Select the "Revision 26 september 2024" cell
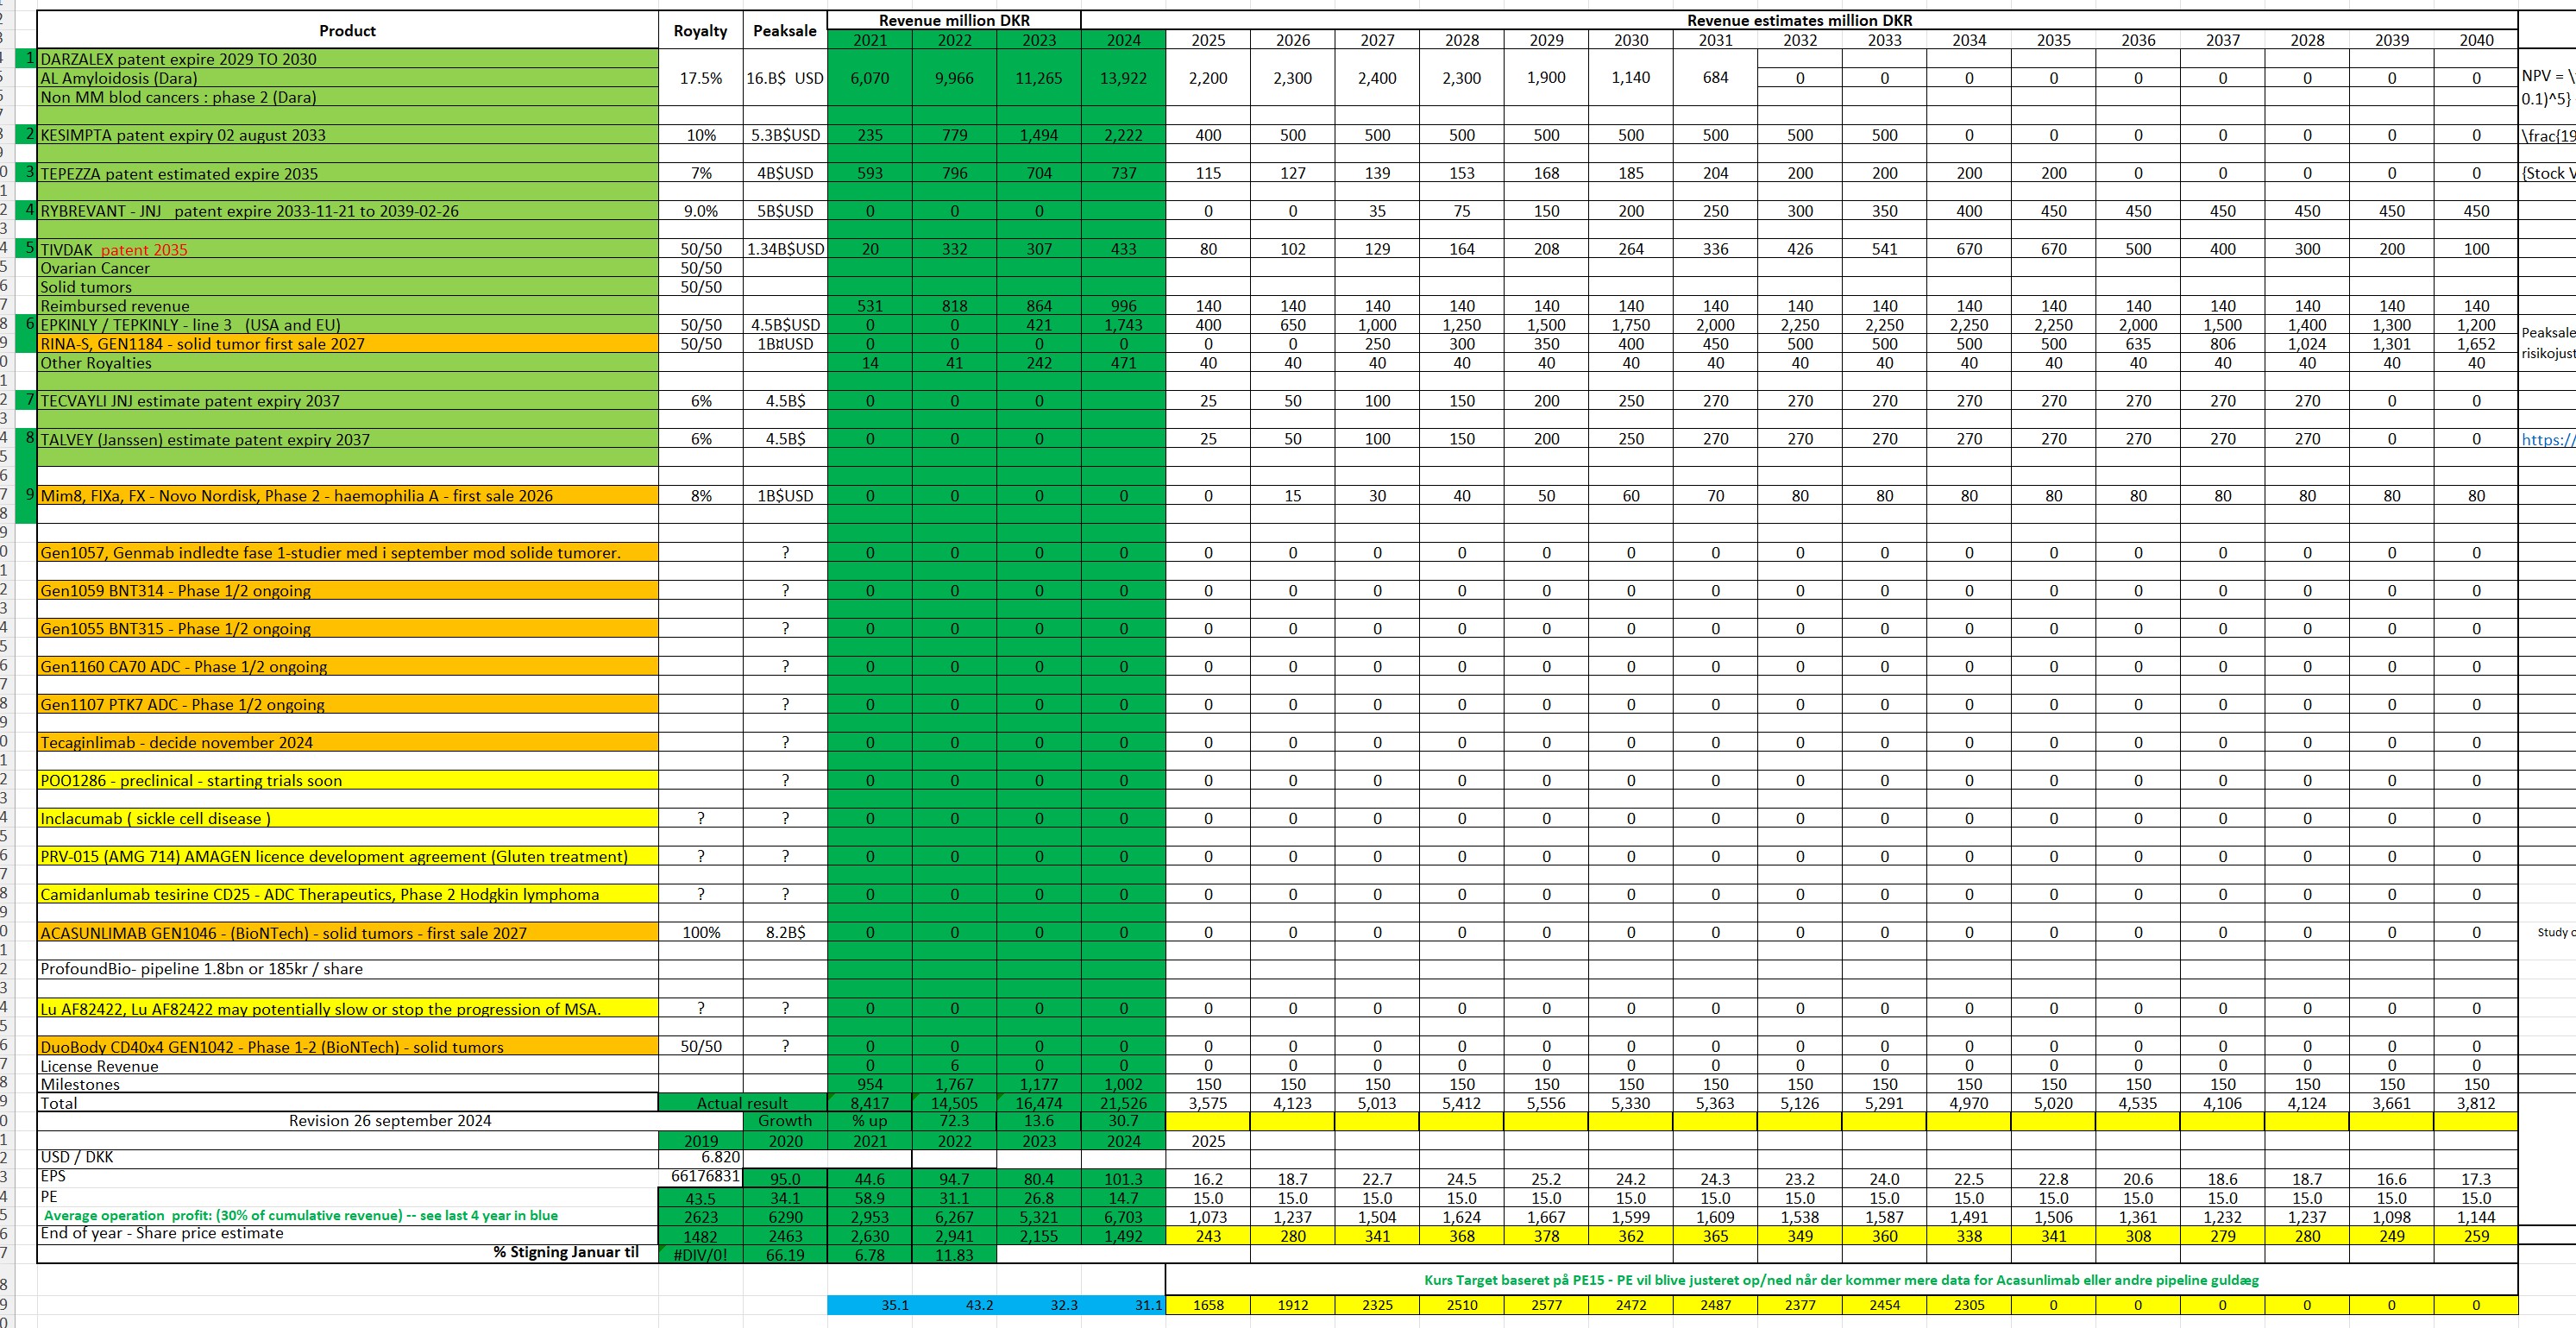The image size is (2576, 1328). click(390, 1121)
